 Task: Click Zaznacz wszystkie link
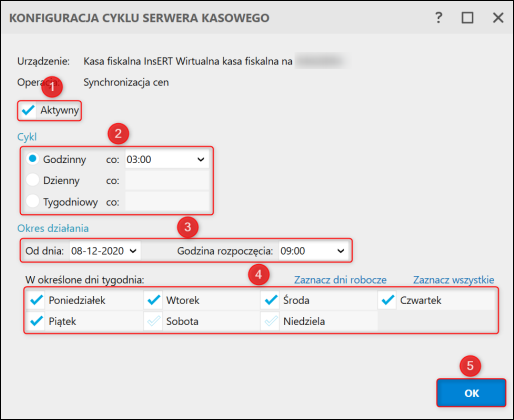(454, 280)
